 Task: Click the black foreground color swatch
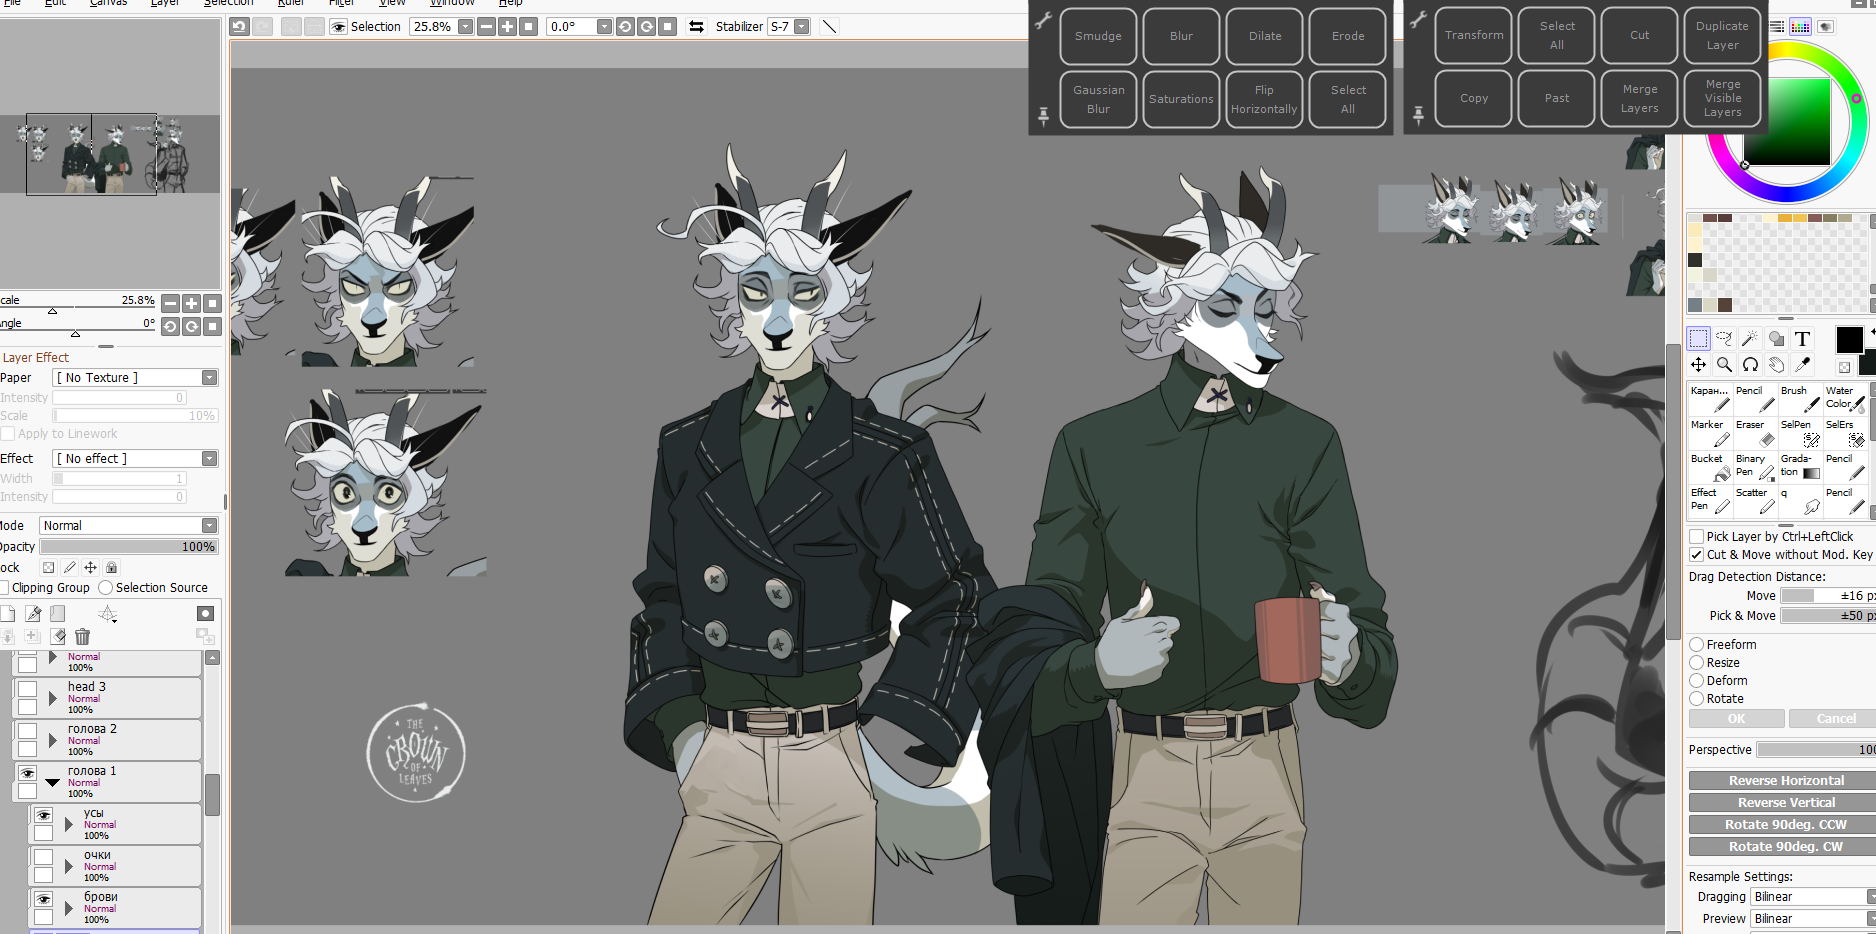(1849, 340)
